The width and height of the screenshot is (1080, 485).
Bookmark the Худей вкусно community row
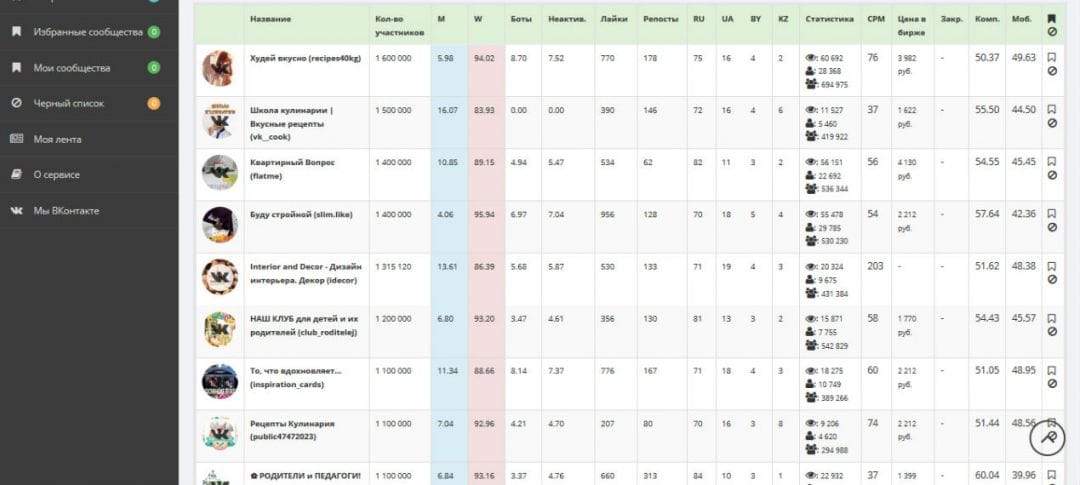(x=1052, y=57)
